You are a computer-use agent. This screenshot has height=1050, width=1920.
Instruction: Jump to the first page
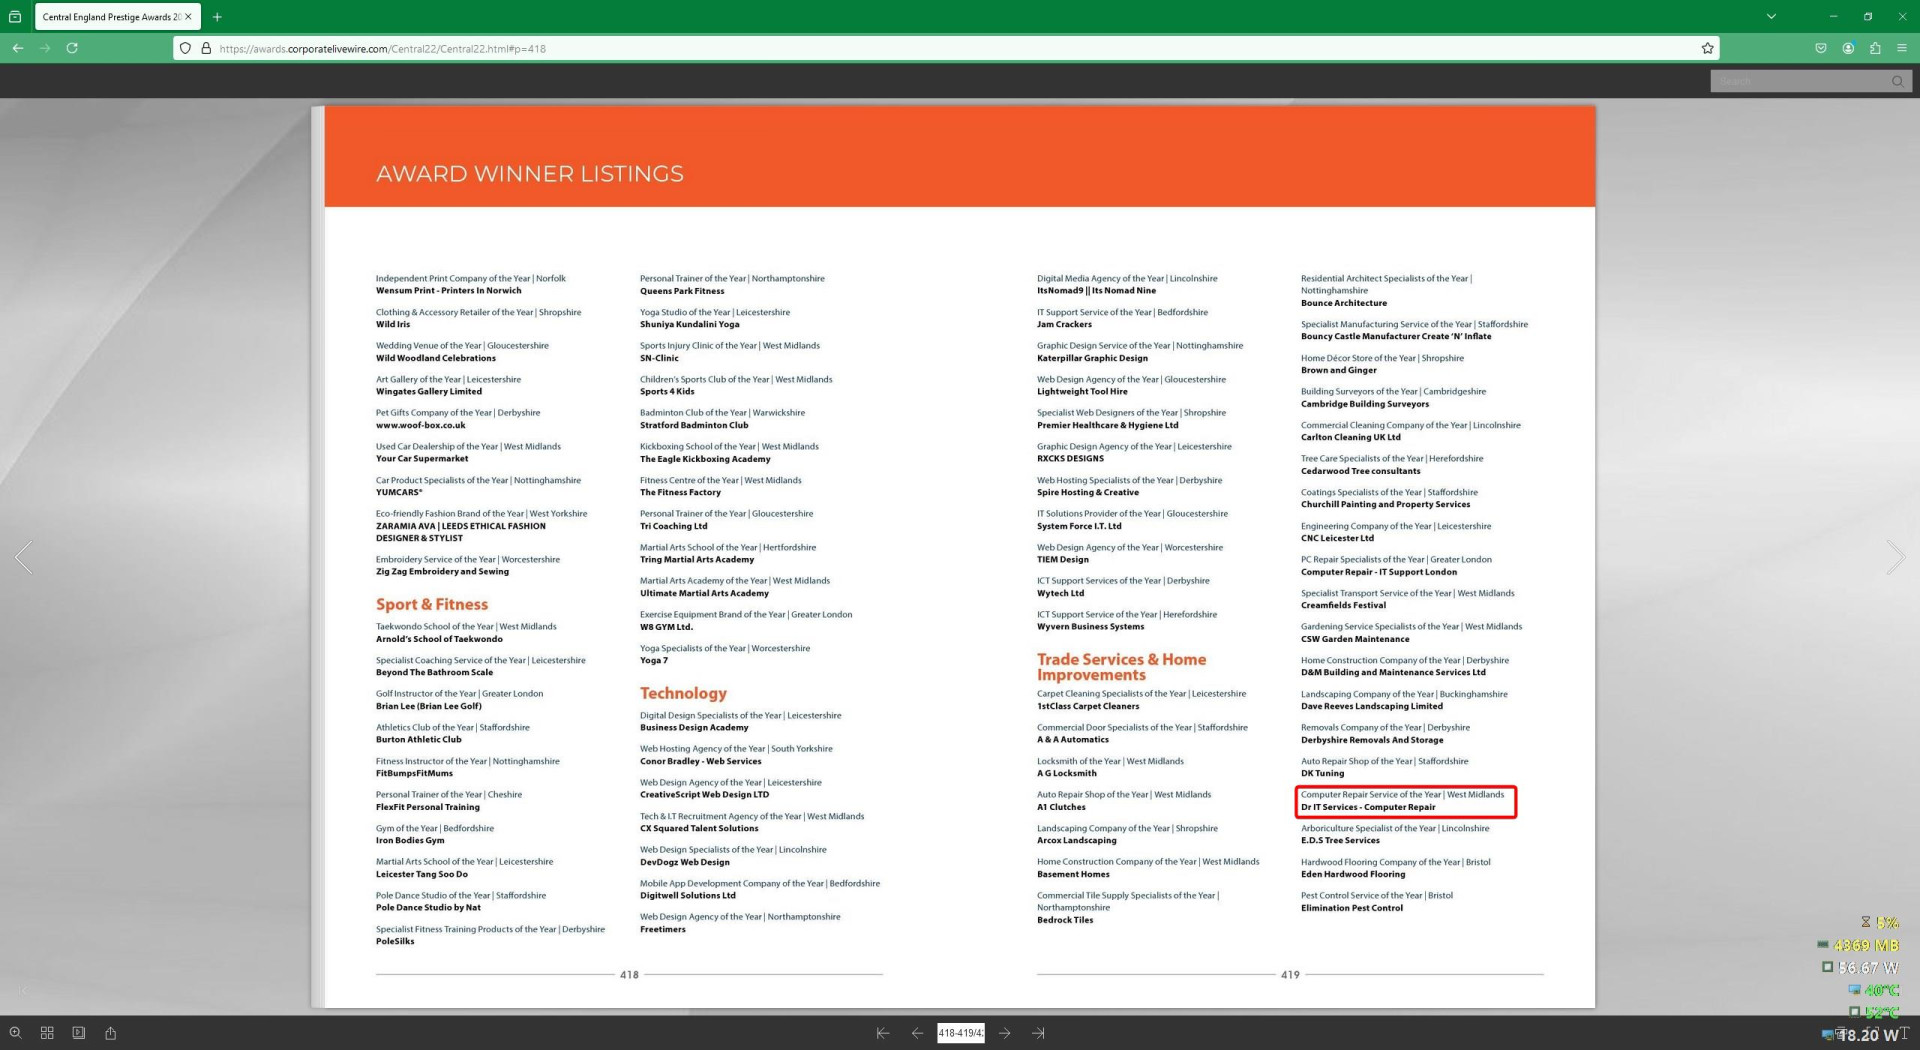coord(882,1033)
